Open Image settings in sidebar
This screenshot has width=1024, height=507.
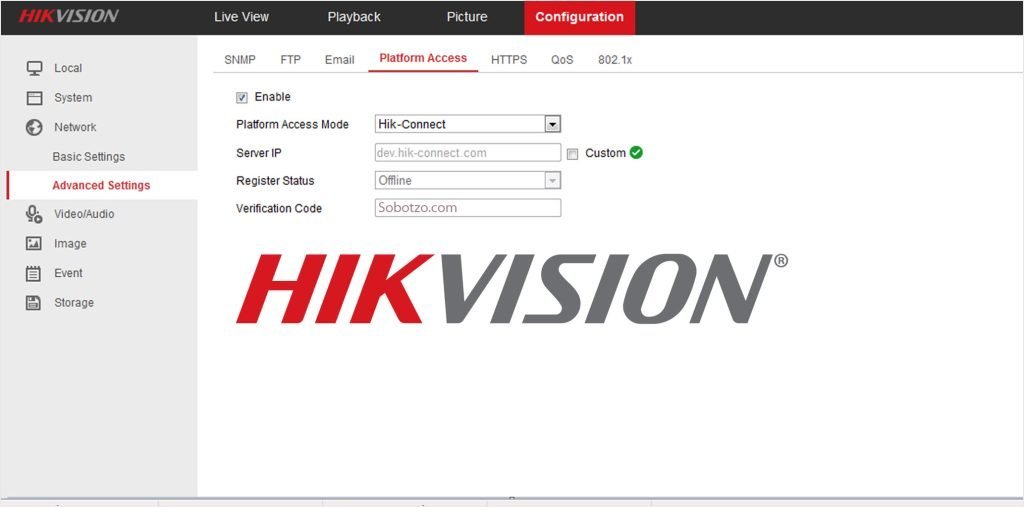71,244
